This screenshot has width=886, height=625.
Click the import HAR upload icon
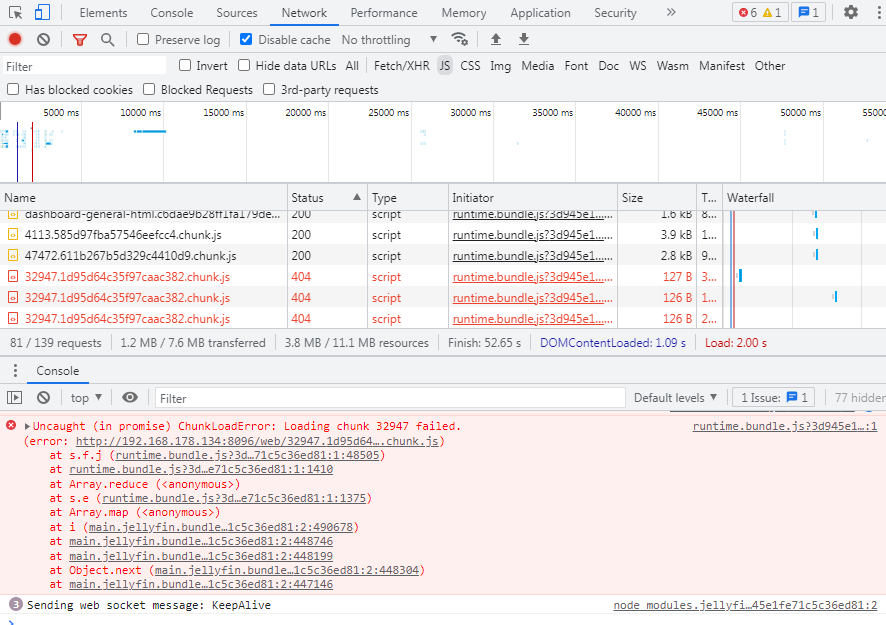(495, 39)
